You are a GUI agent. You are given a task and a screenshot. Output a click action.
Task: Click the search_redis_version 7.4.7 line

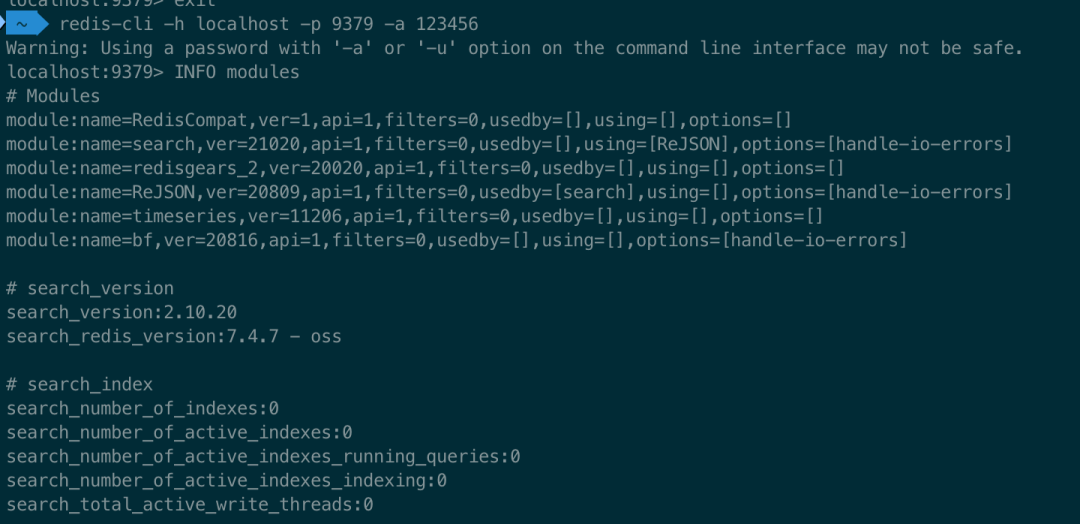coord(174,336)
